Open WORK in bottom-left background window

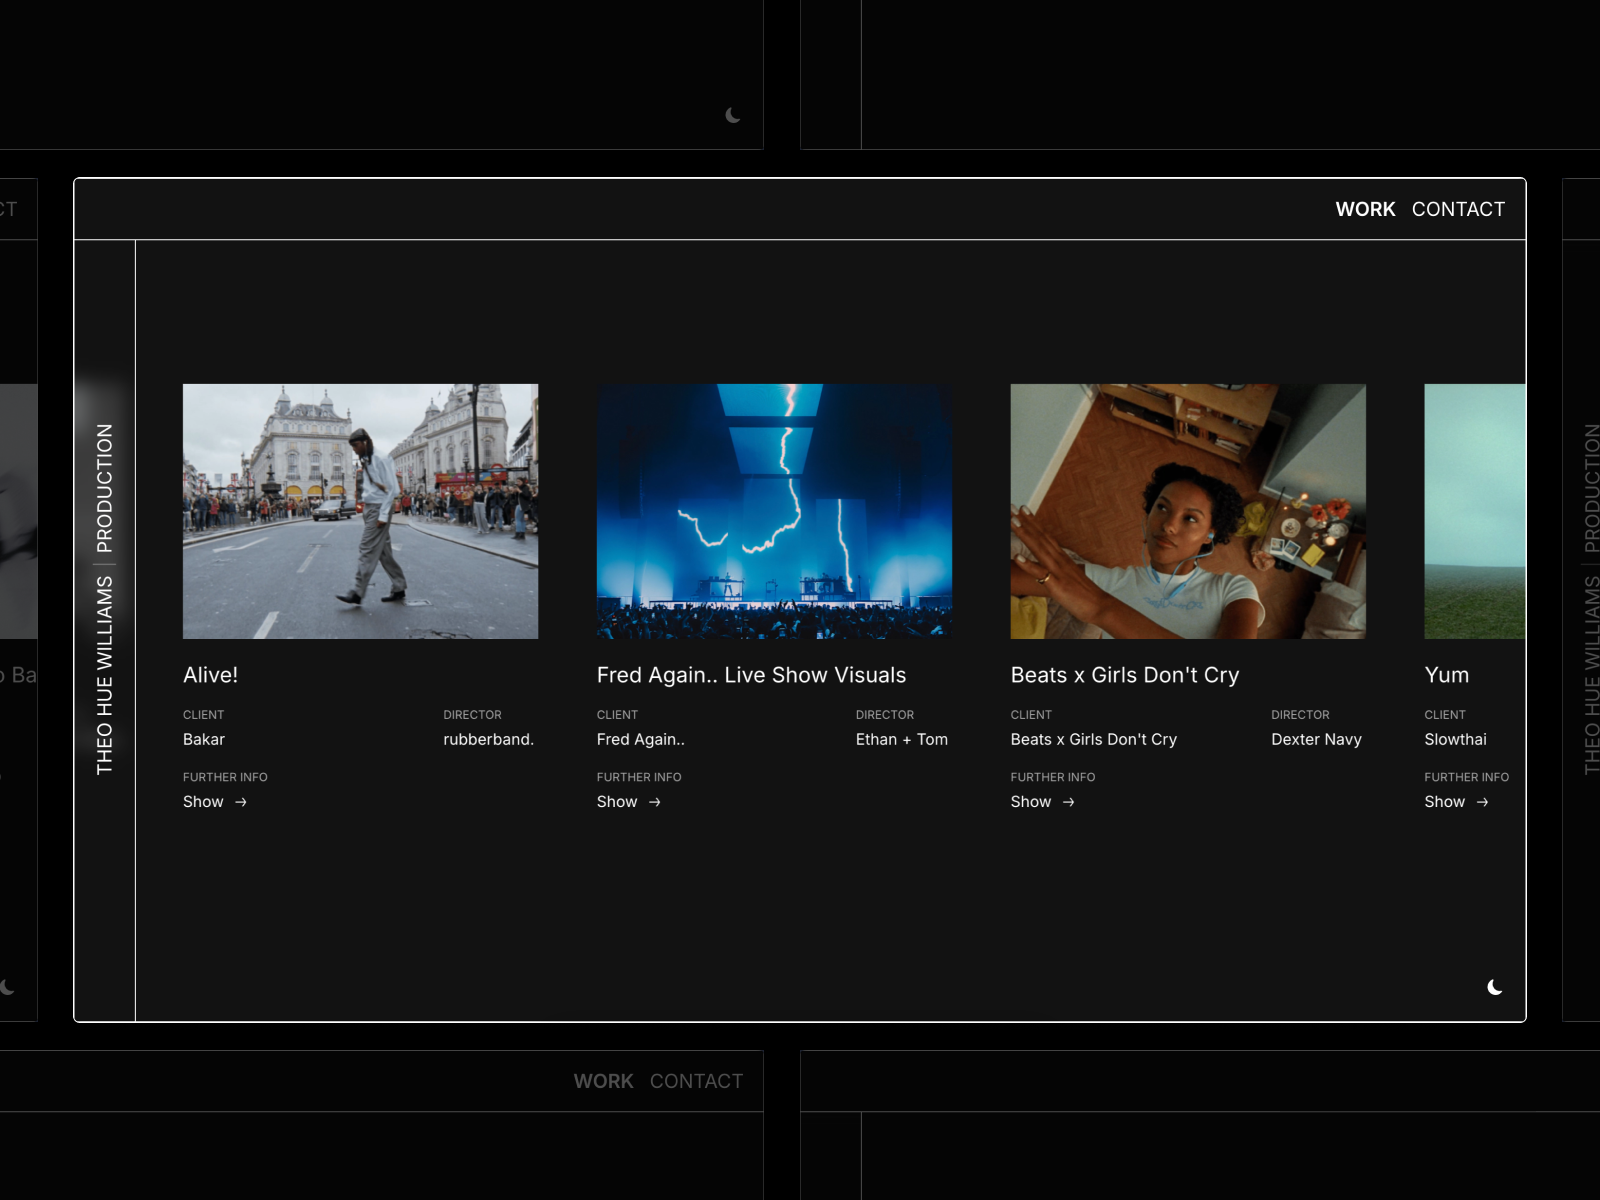pos(603,1081)
